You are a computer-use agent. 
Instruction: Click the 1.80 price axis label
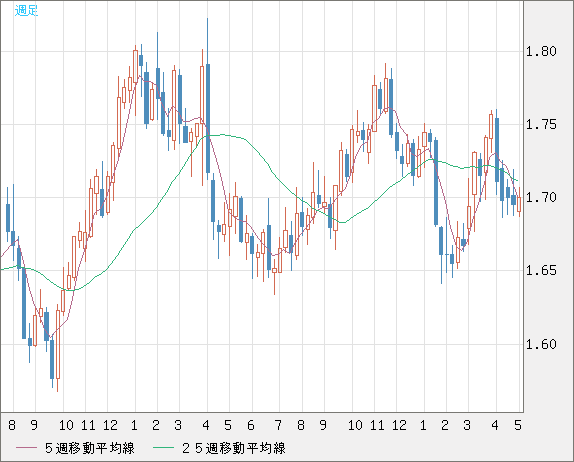click(541, 51)
